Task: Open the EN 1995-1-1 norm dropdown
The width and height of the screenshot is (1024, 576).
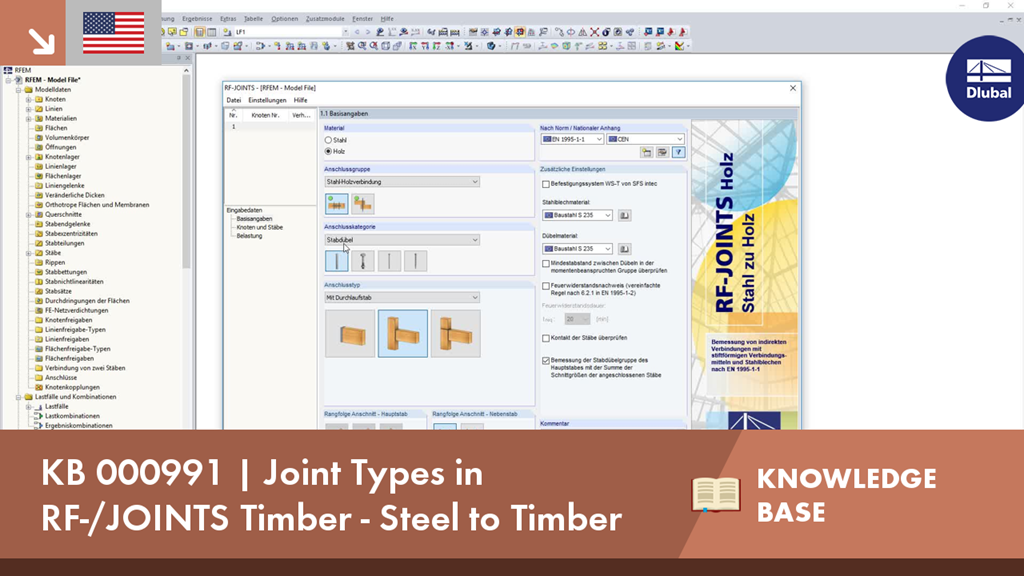Action: [x=572, y=139]
